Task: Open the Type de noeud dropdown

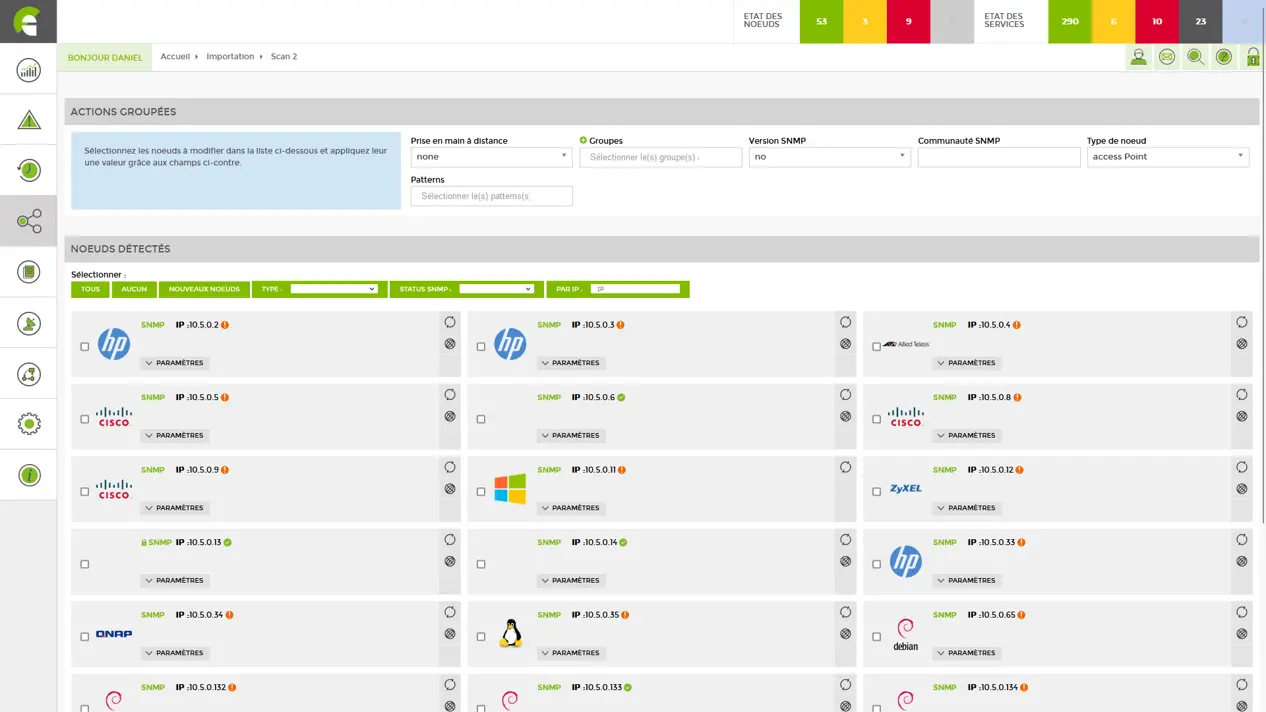Action: tap(1167, 157)
